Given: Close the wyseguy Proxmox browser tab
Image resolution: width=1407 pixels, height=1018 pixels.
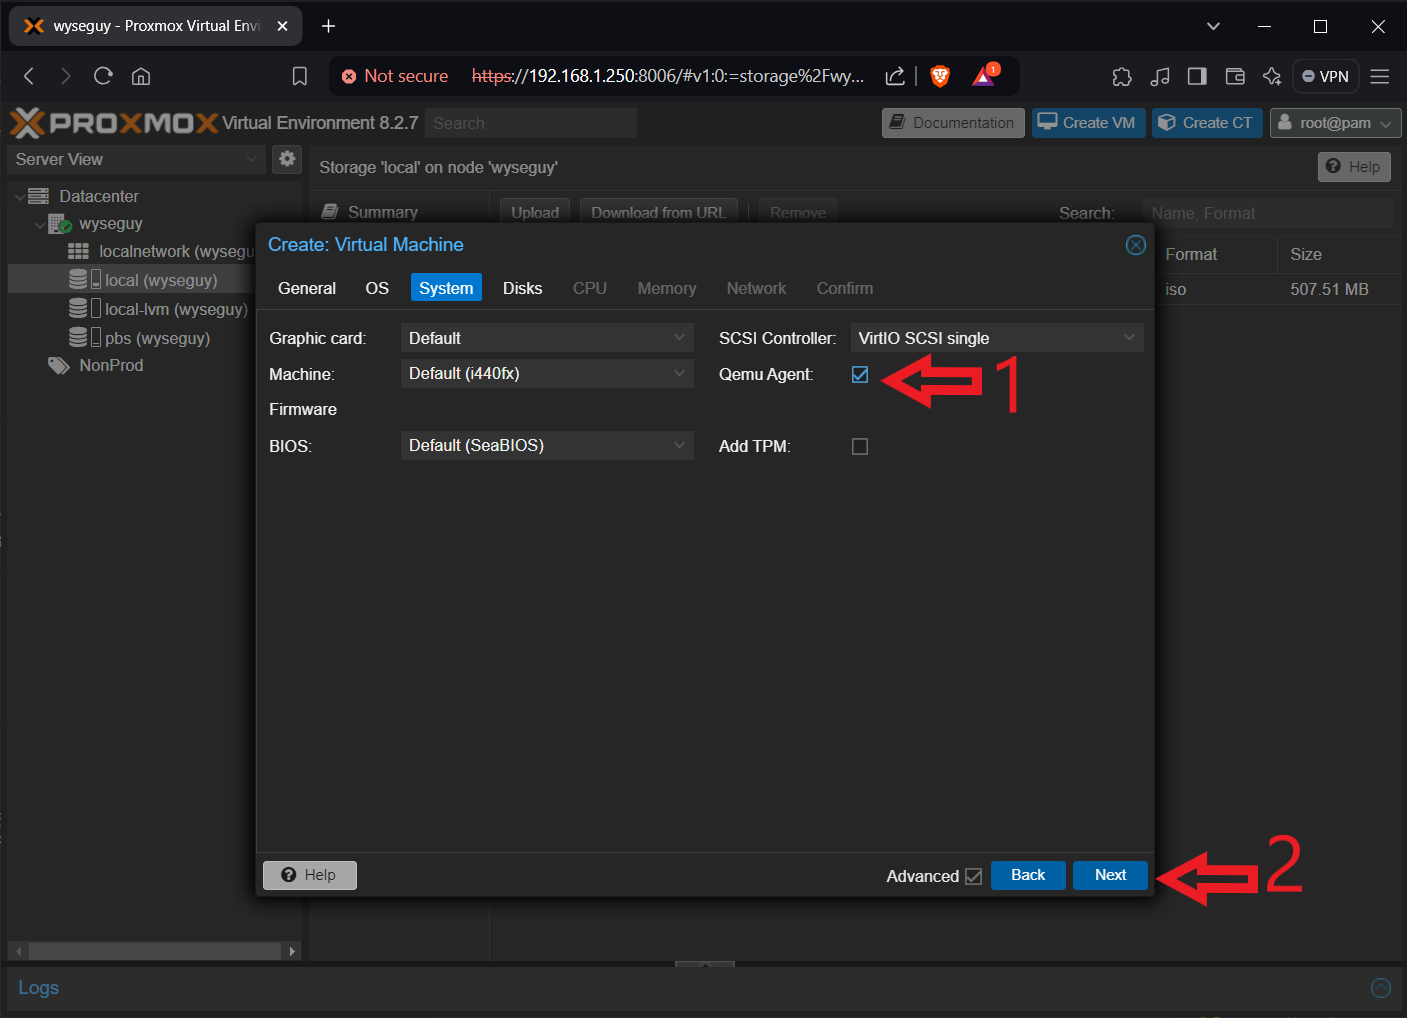Looking at the screenshot, I should pyautogui.click(x=282, y=26).
